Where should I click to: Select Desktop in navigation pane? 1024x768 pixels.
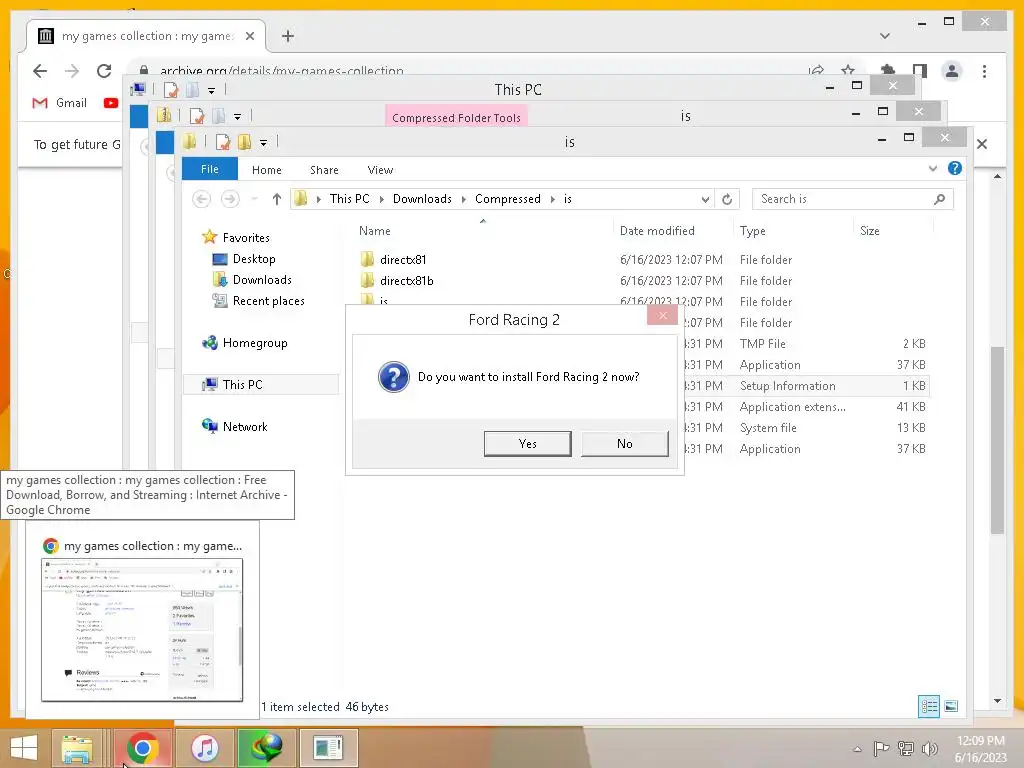[x=254, y=259]
